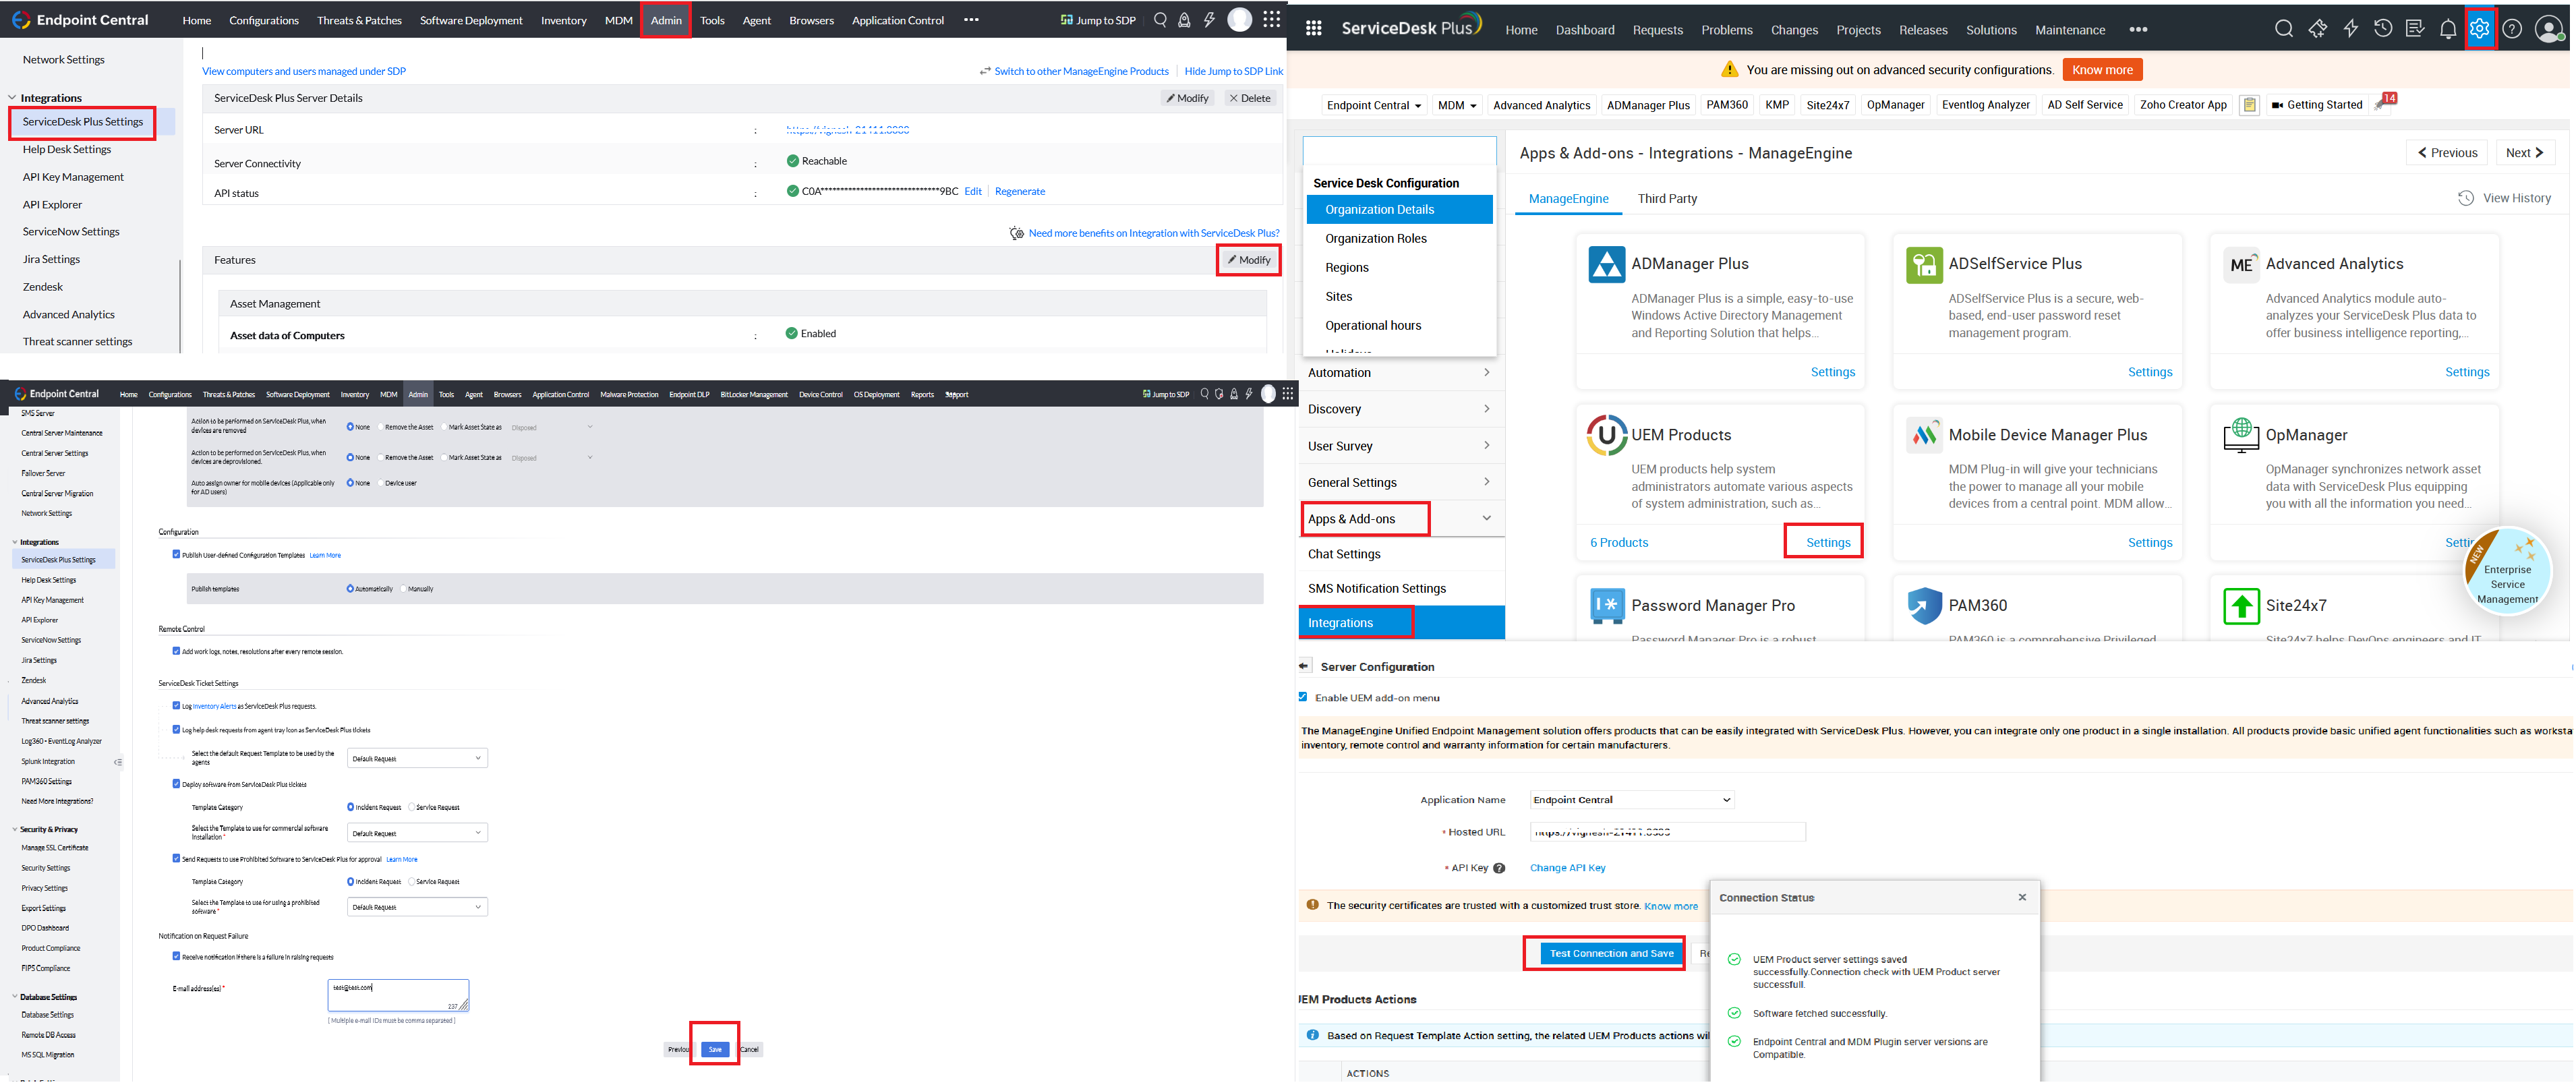Open the search icon in ServiceDesk Plus

(x=2284, y=28)
